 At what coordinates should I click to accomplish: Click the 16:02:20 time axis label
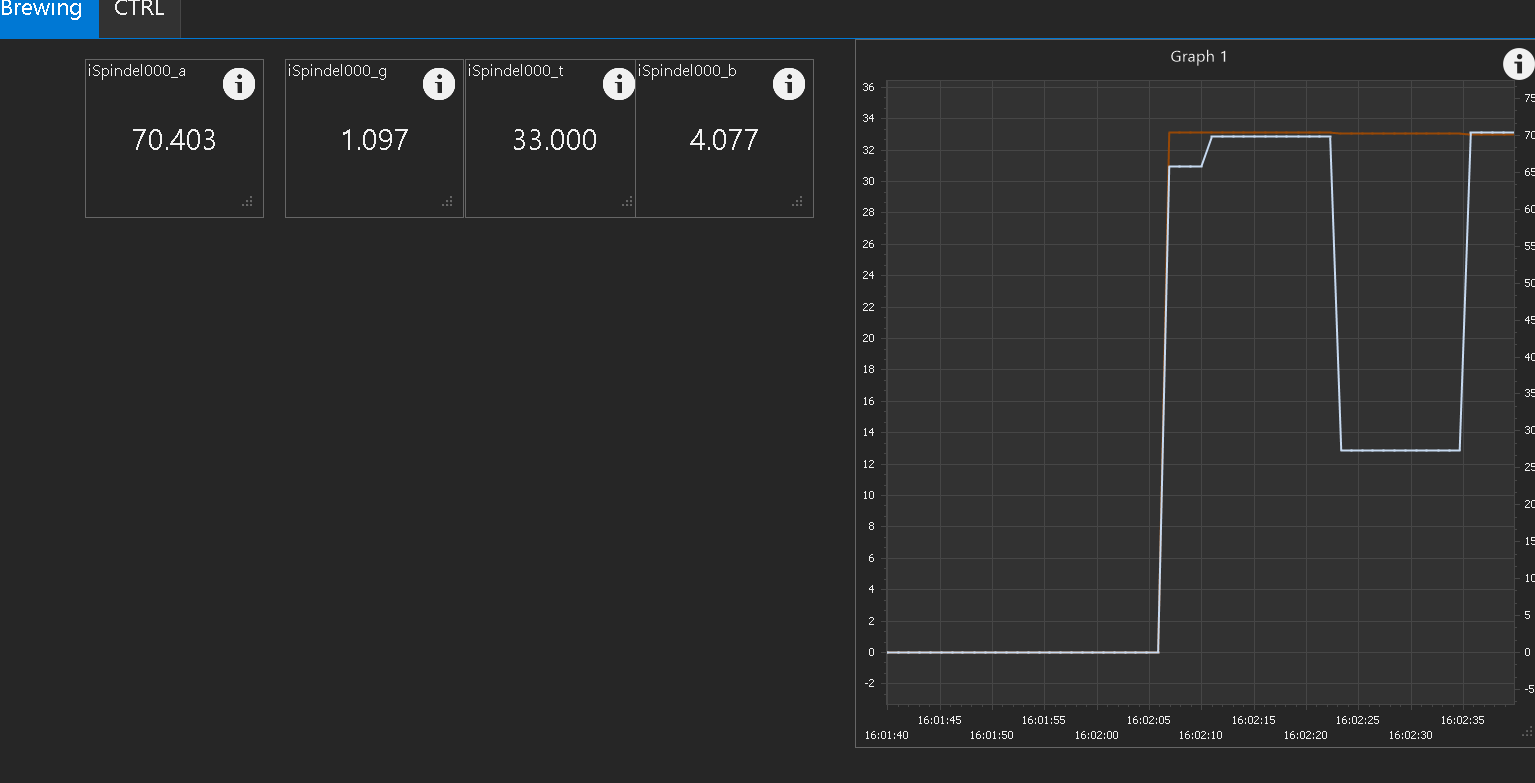click(1306, 735)
